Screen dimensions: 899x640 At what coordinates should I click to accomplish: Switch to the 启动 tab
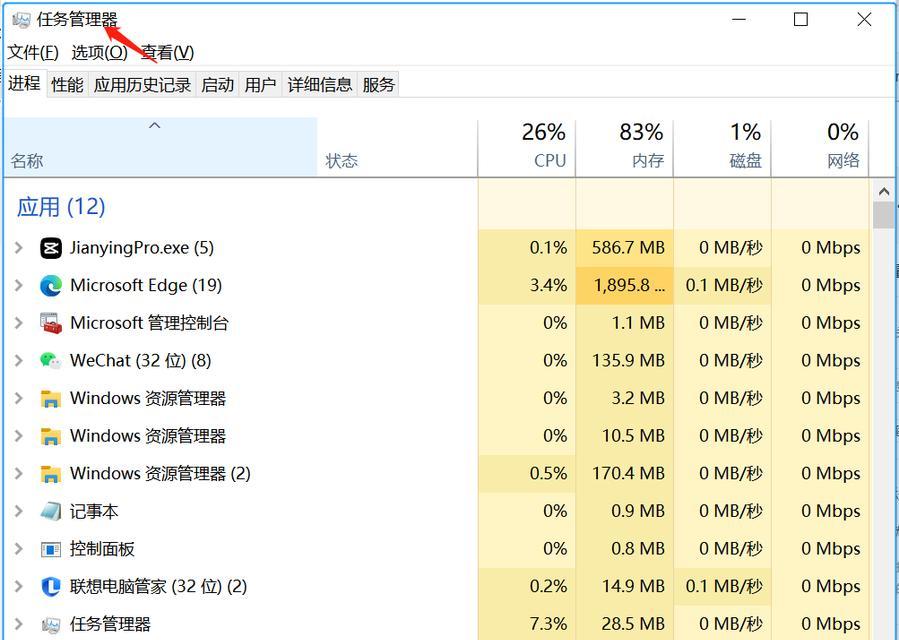[217, 85]
